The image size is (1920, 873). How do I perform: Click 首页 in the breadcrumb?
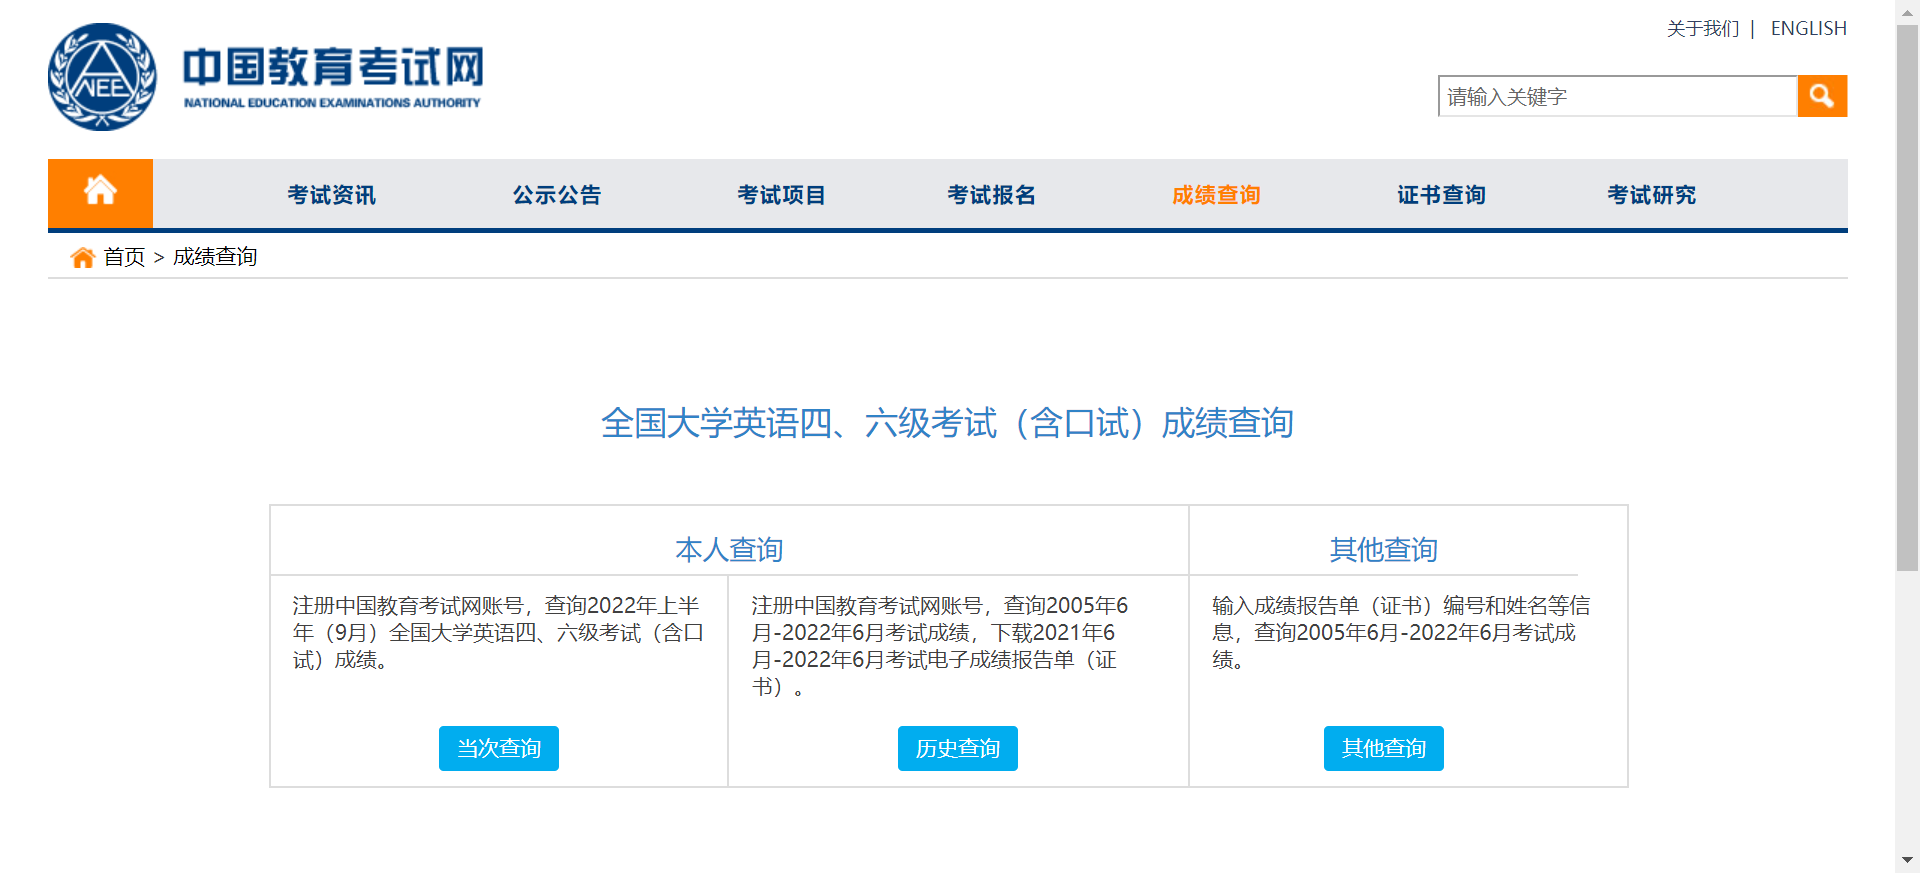coord(124,258)
